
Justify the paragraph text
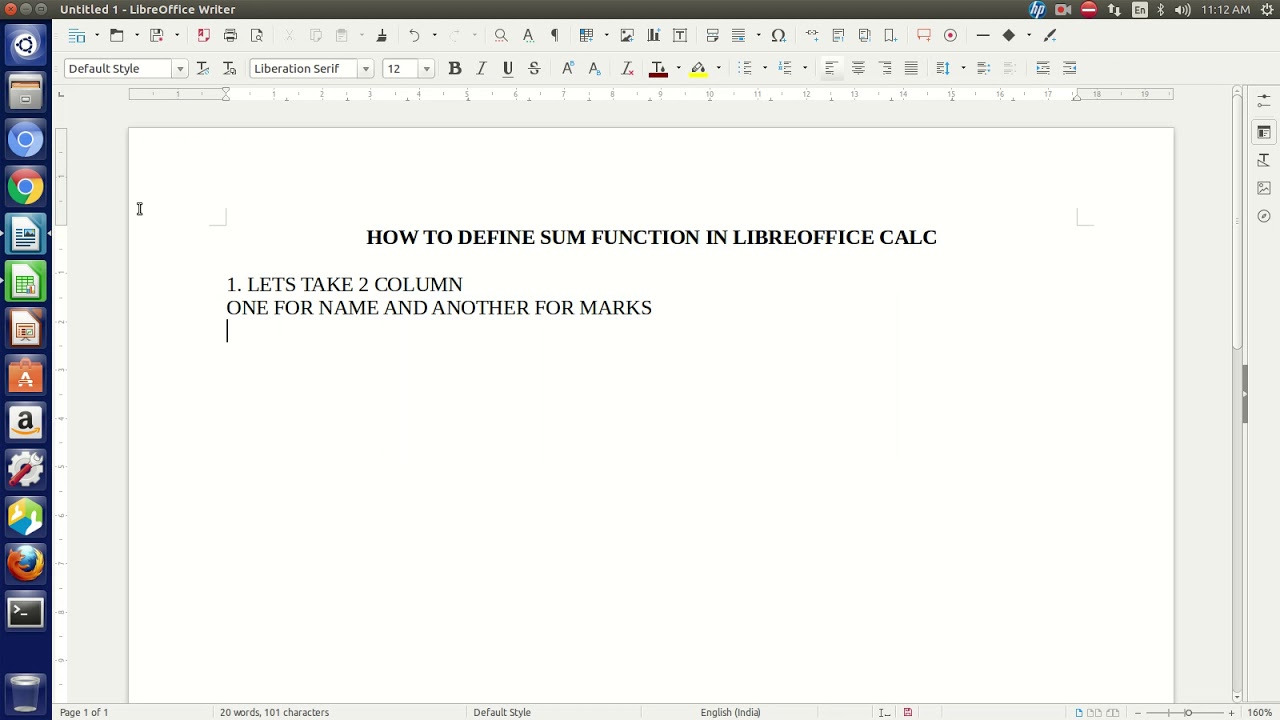[911, 68]
